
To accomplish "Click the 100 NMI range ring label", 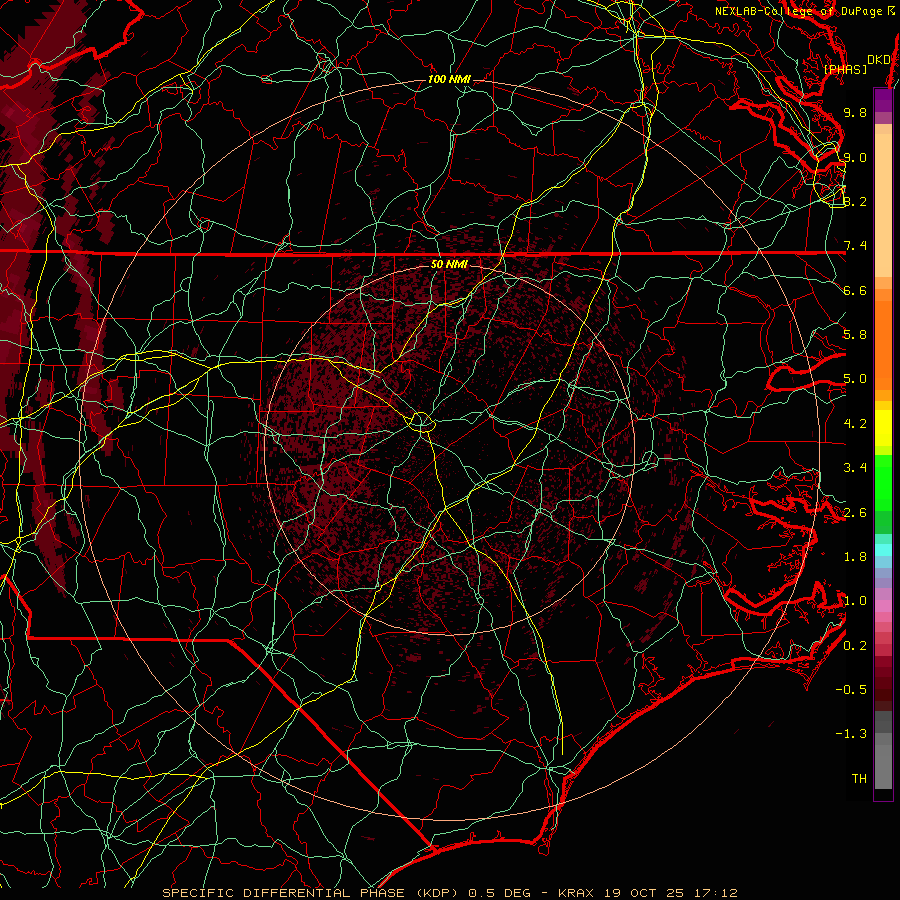I will (x=449, y=79).
